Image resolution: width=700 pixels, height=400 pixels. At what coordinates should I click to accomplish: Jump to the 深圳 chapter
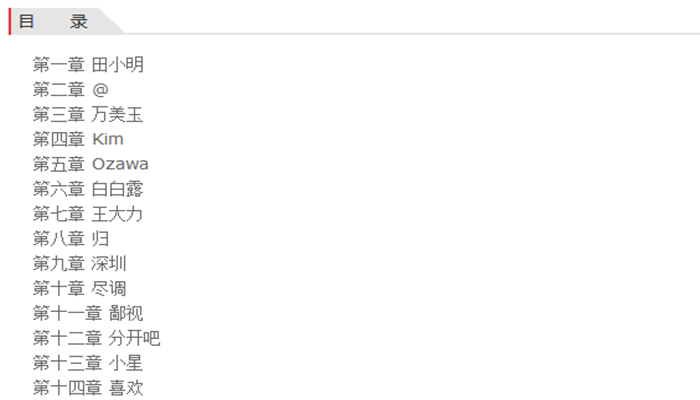point(110,264)
